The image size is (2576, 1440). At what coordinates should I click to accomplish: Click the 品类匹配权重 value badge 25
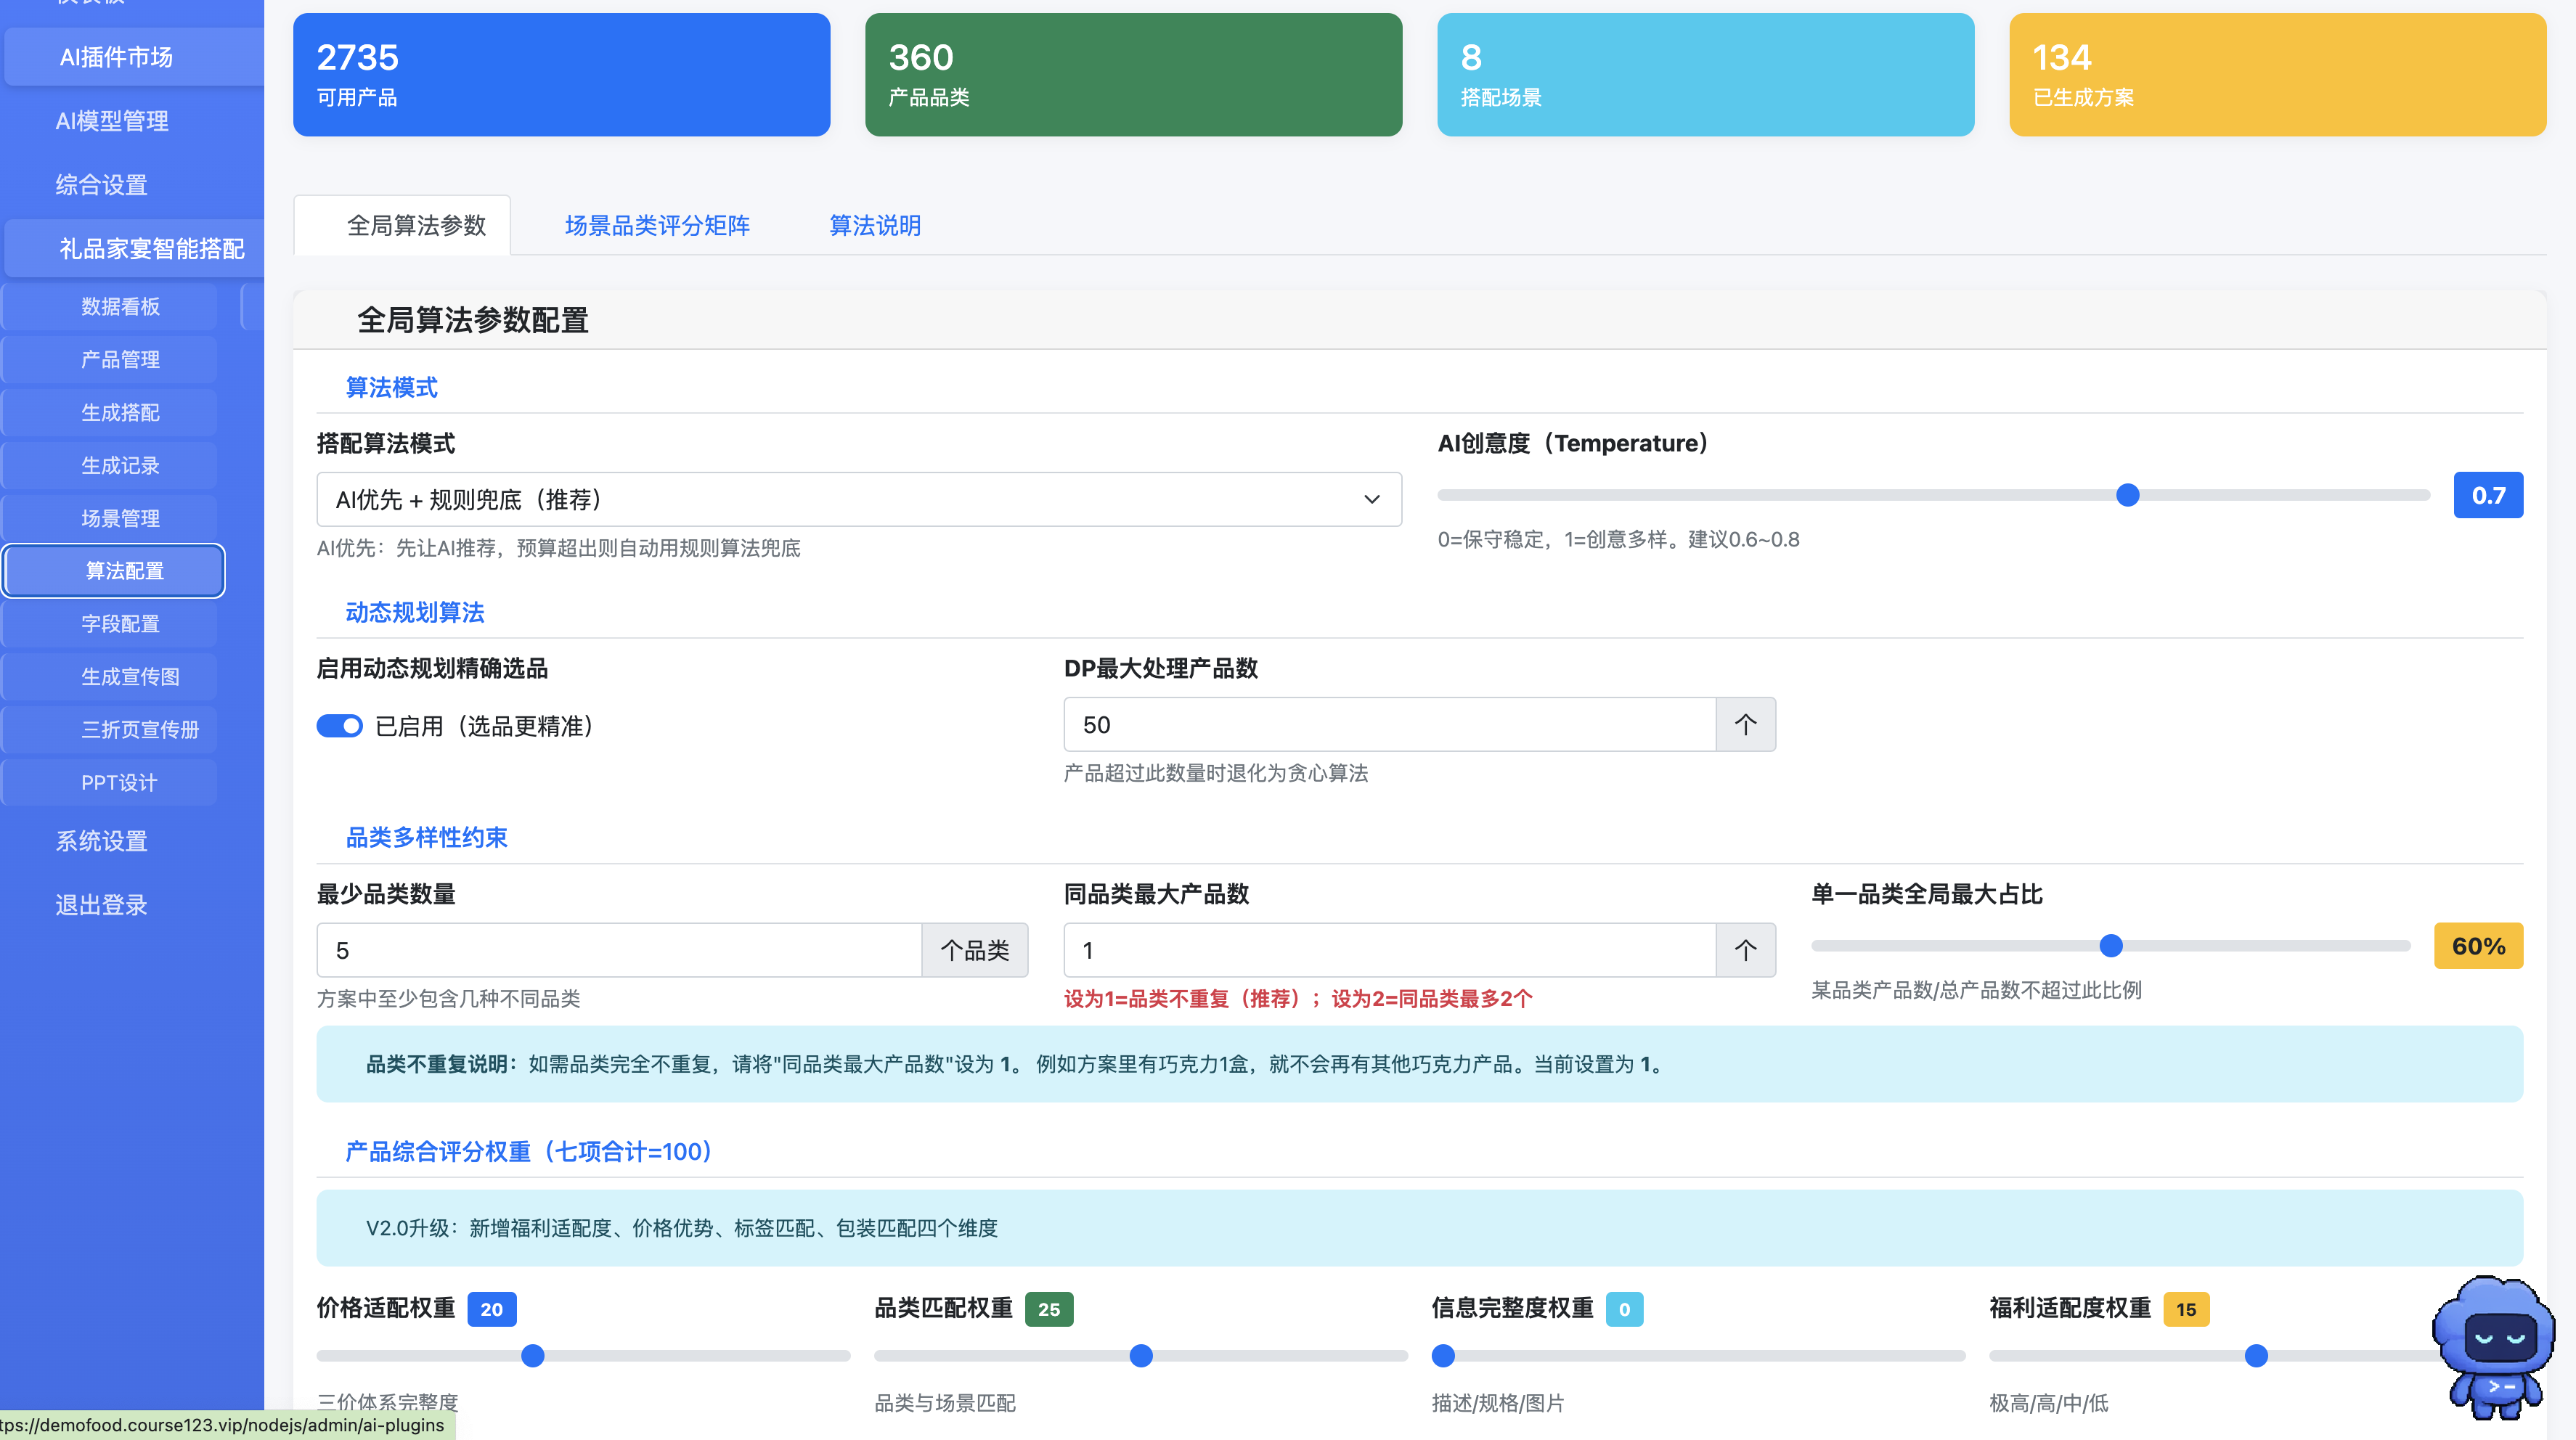coord(1049,1309)
